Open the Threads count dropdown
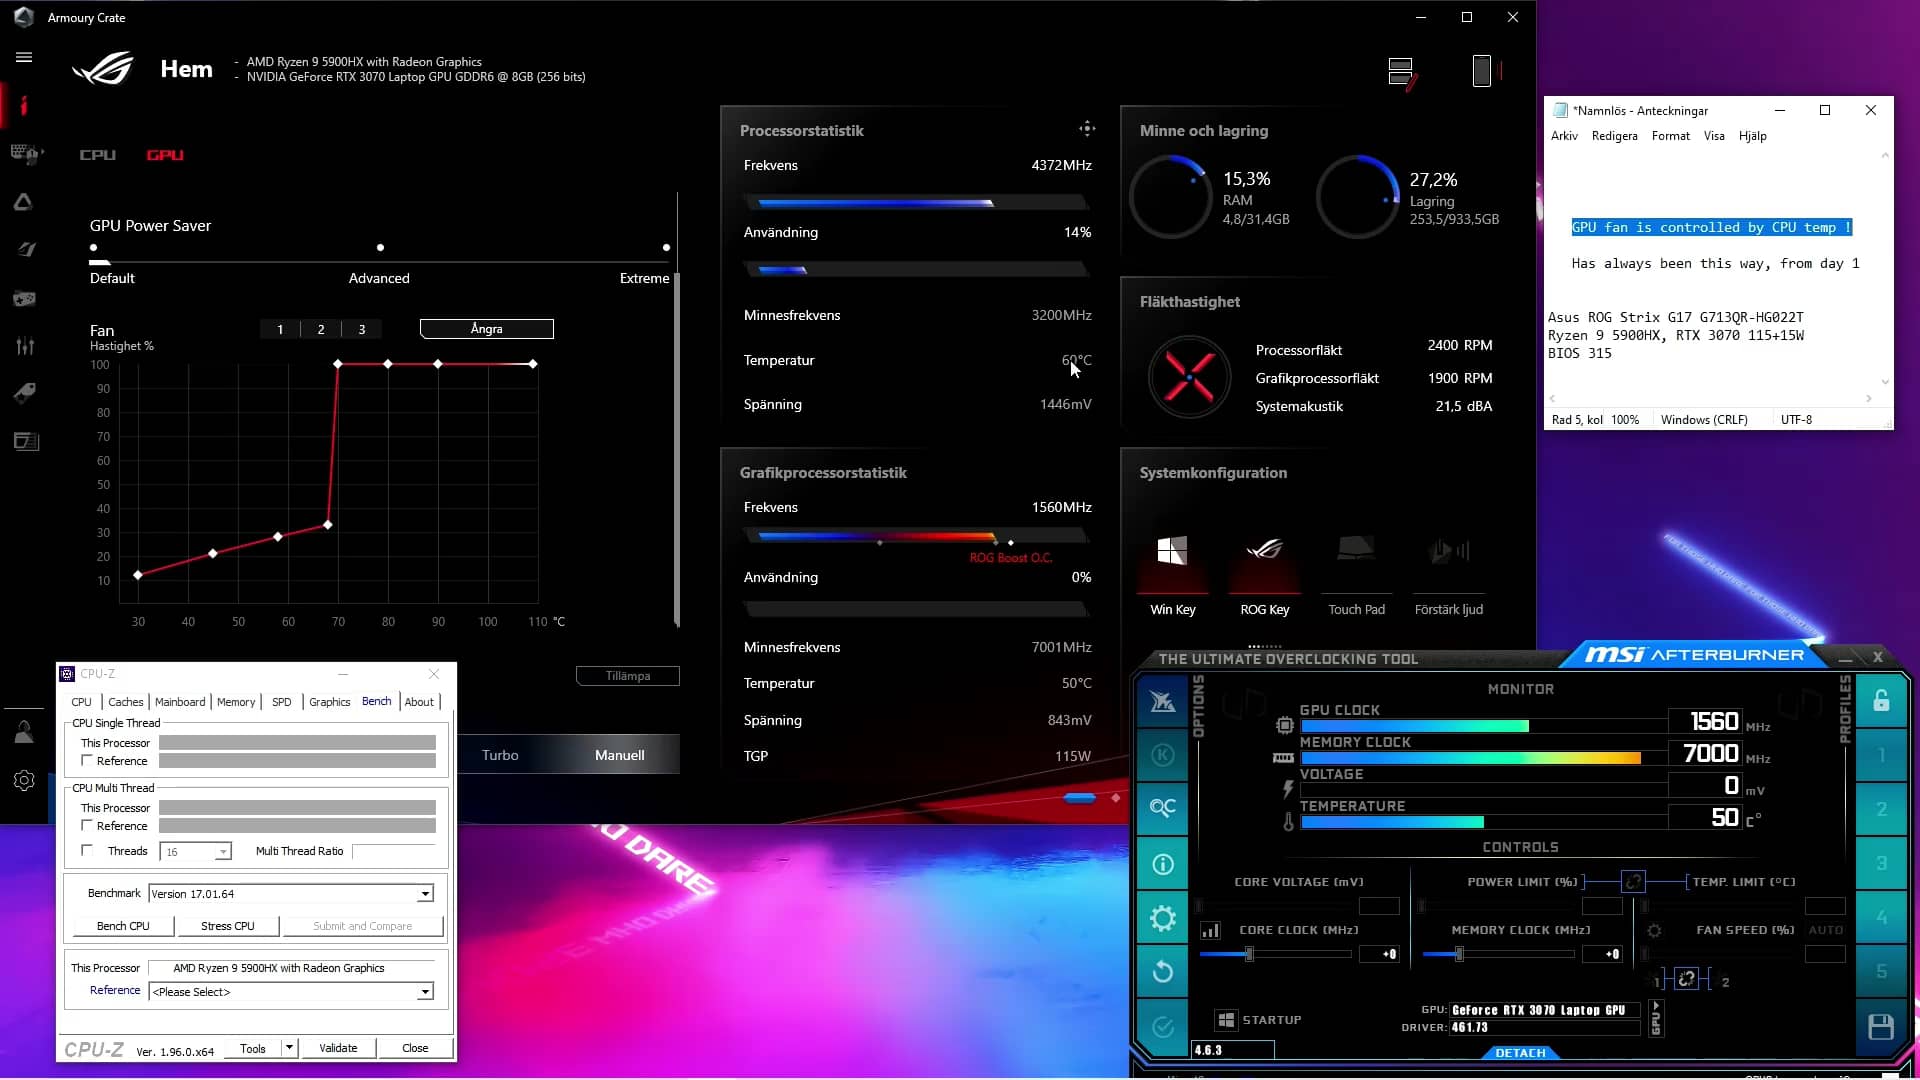 (x=222, y=851)
